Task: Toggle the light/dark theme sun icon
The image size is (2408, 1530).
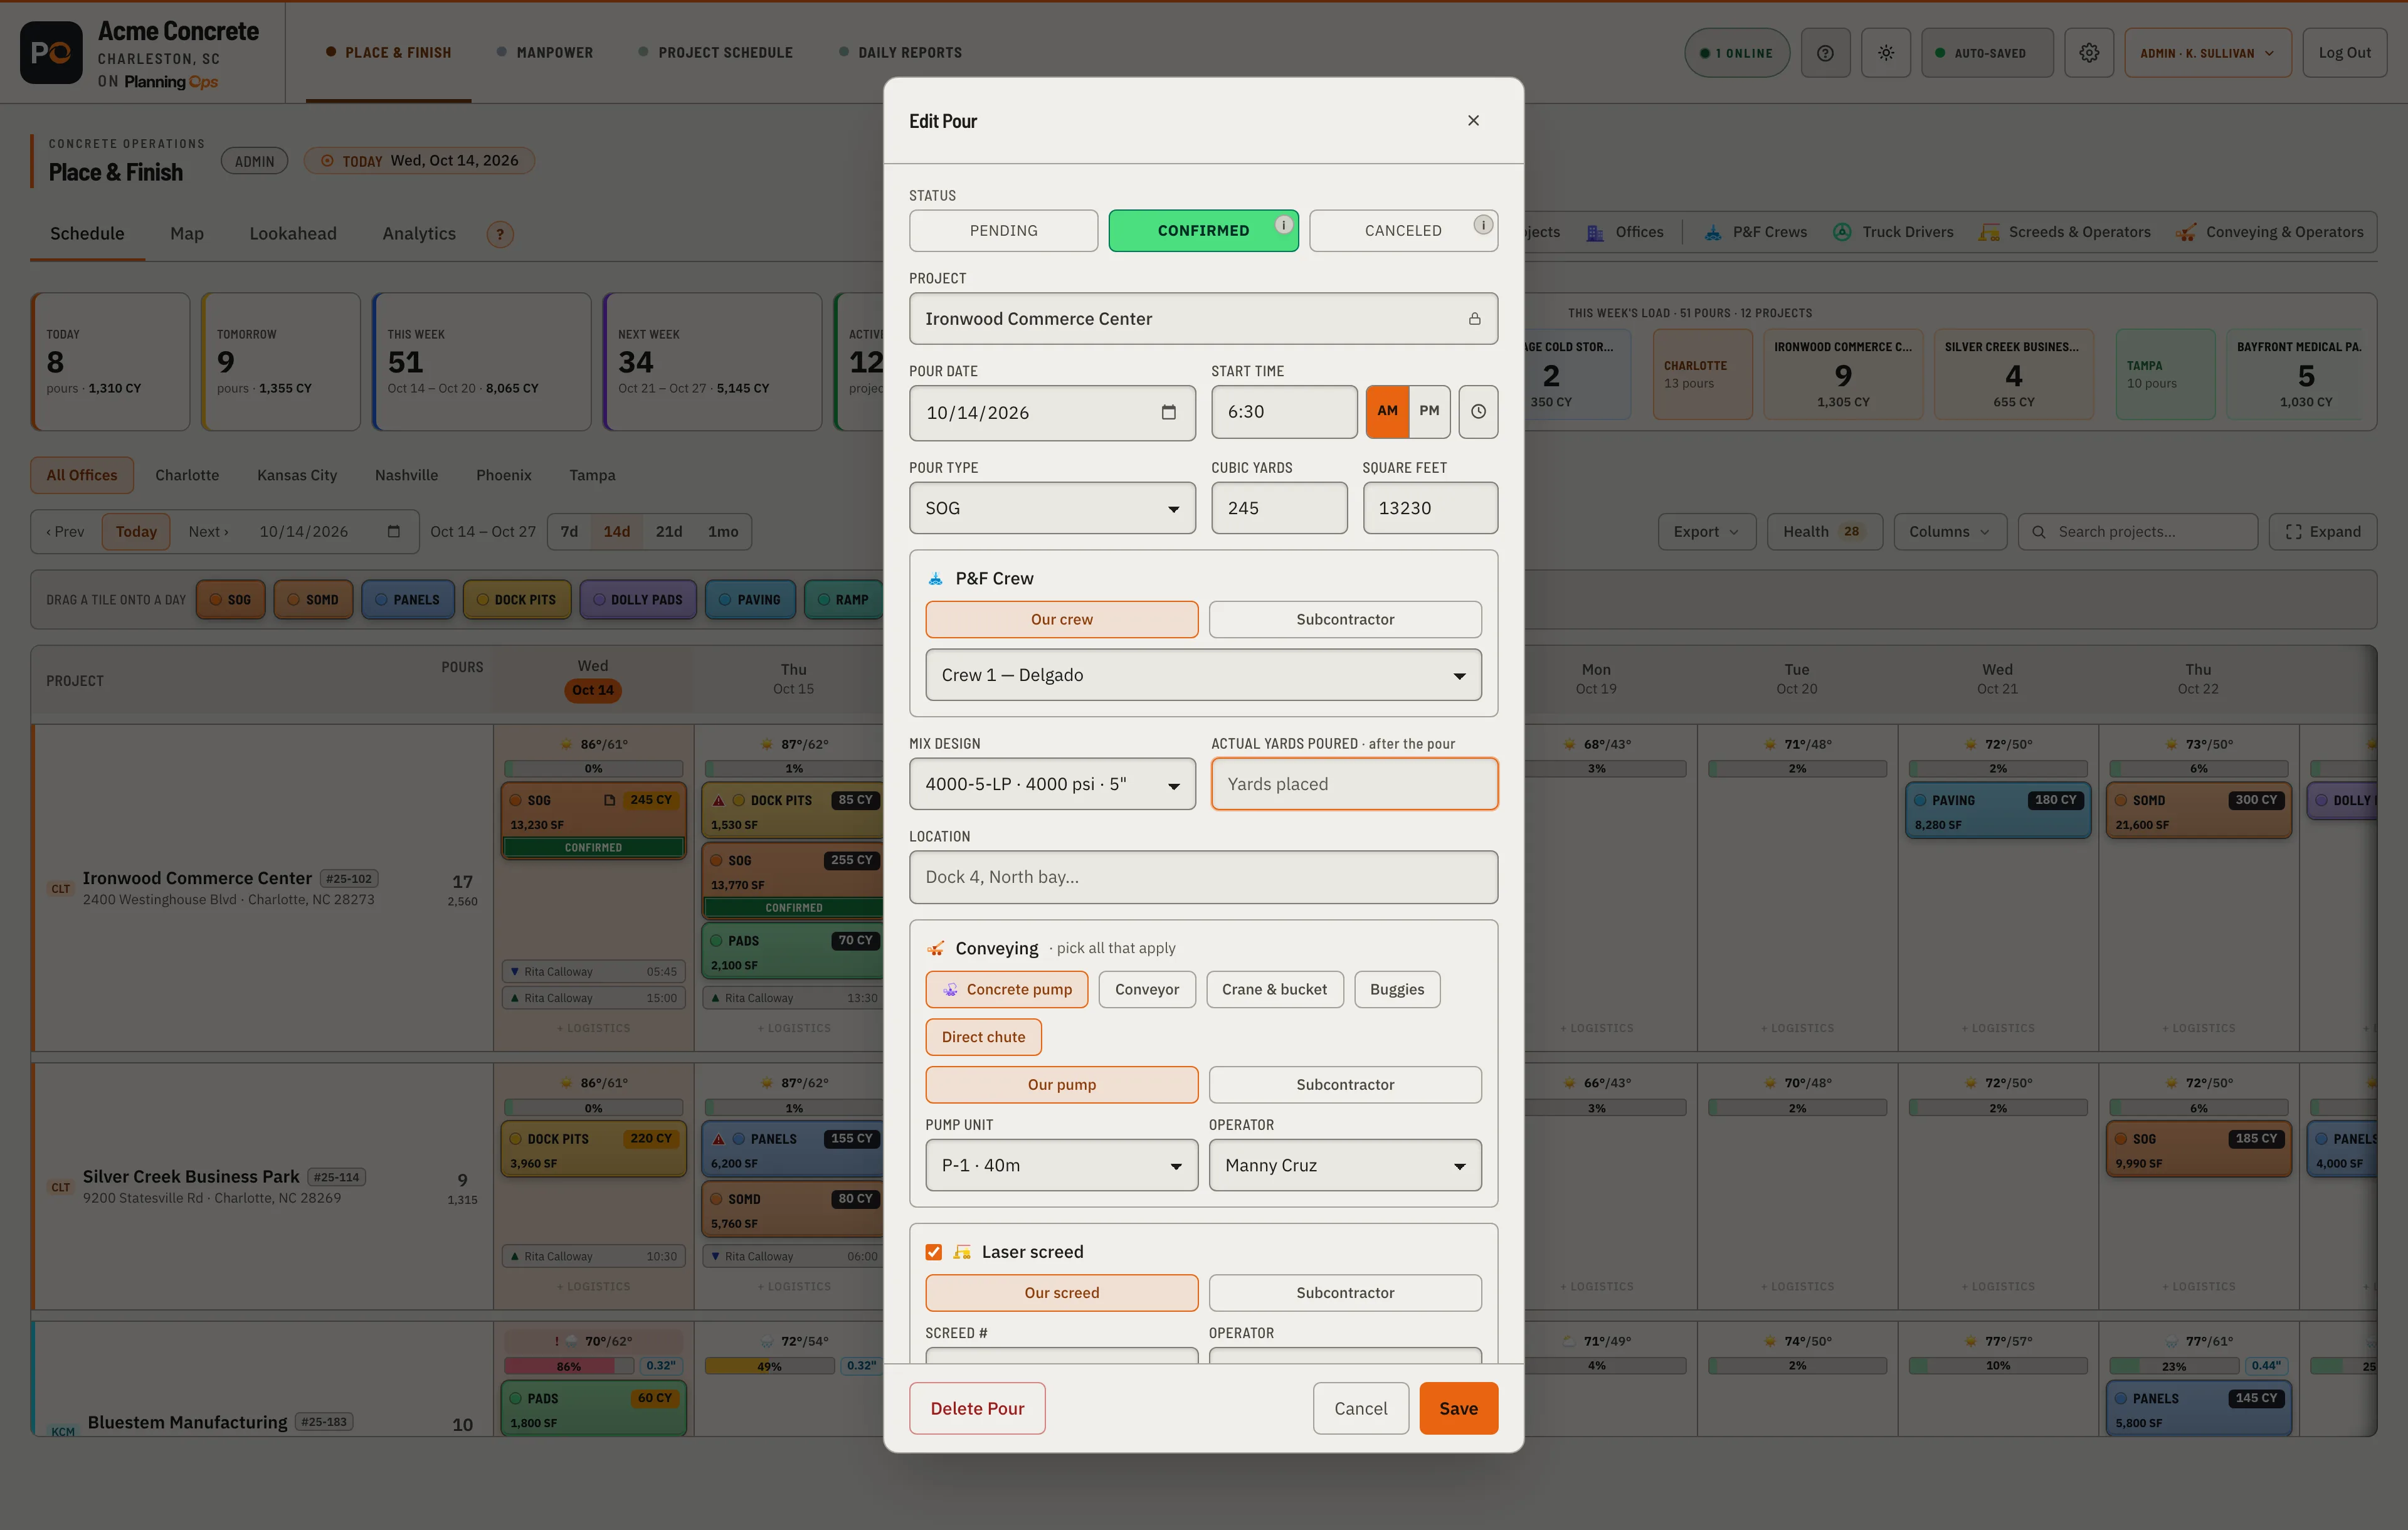Action: coord(1885,53)
